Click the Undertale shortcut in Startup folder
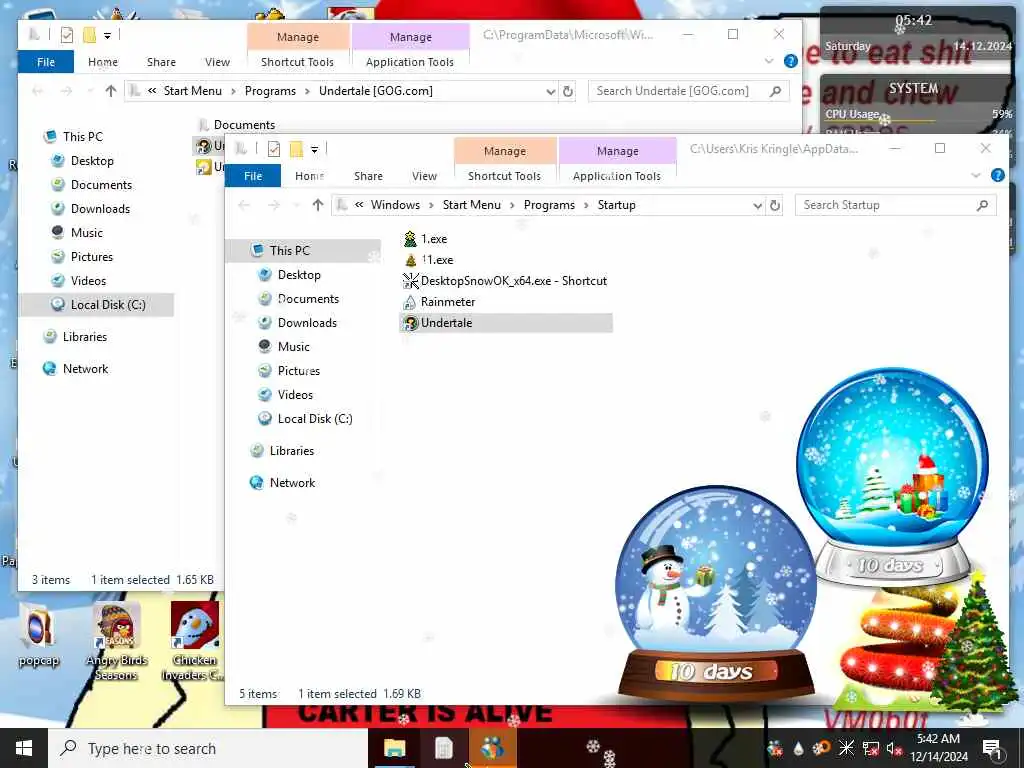The width and height of the screenshot is (1024, 768). [x=505, y=323]
